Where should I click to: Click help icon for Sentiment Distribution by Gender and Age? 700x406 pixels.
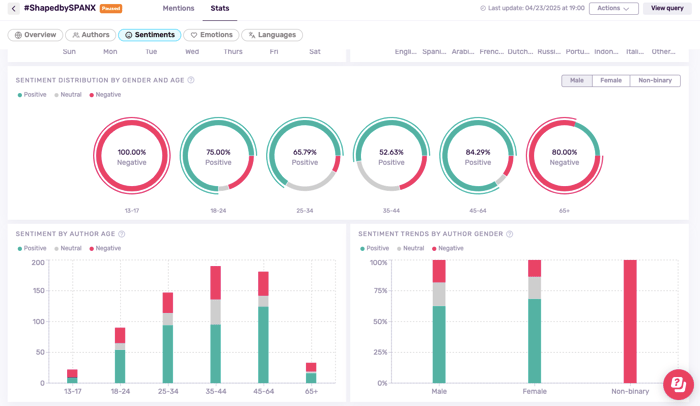click(x=191, y=80)
